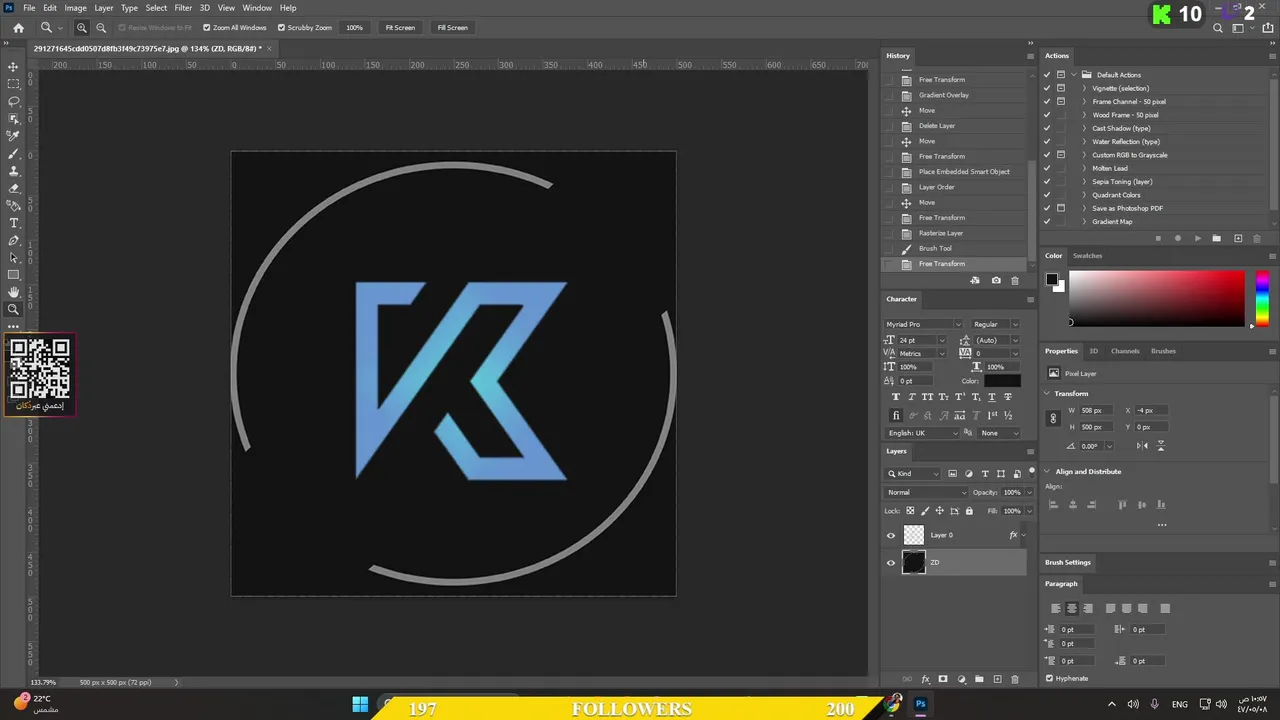Image resolution: width=1280 pixels, height=720 pixels.
Task: Select the Eyedropper tool
Action: (x=13, y=136)
